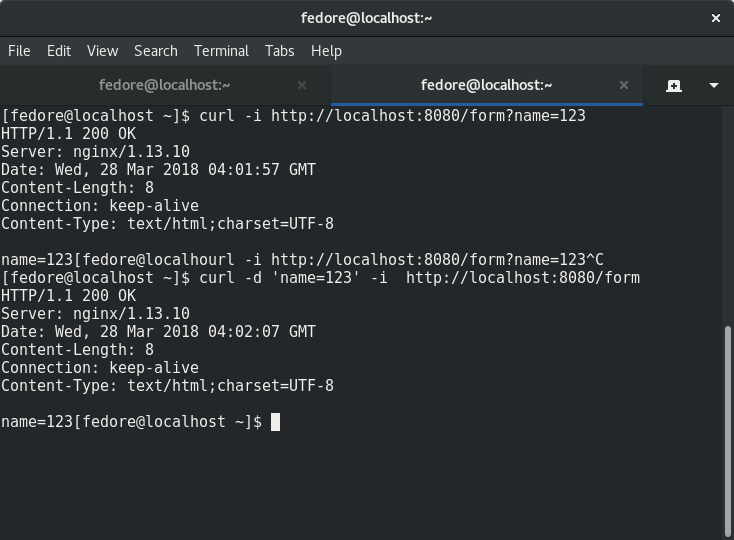
Task: Expand the tab list dropdown arrow
Action: pyautogui.click(x=714, y=85)
